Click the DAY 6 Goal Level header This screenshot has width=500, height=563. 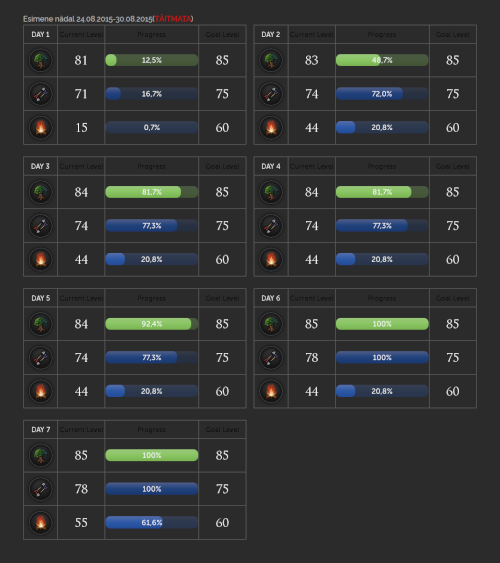pyautogui.click(x=453, y=298)
